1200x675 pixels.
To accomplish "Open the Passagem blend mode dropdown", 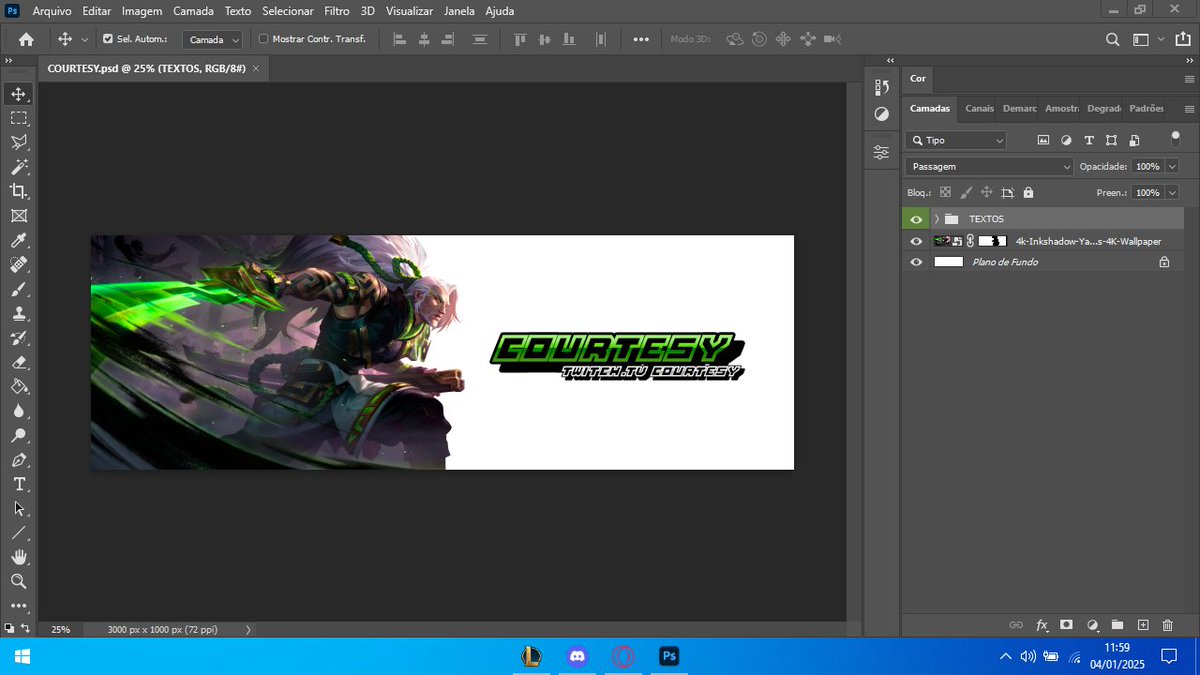I will coord(990,167).
